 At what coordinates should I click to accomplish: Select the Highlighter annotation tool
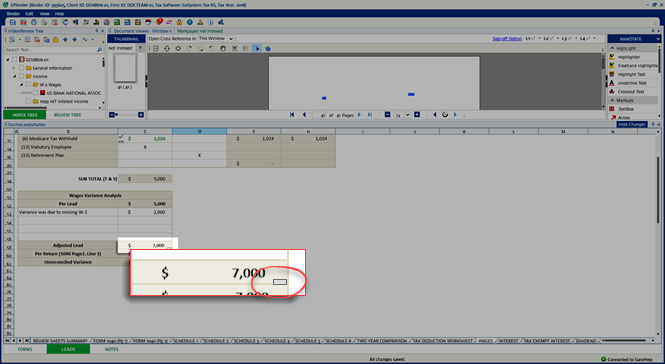(629, 57)
